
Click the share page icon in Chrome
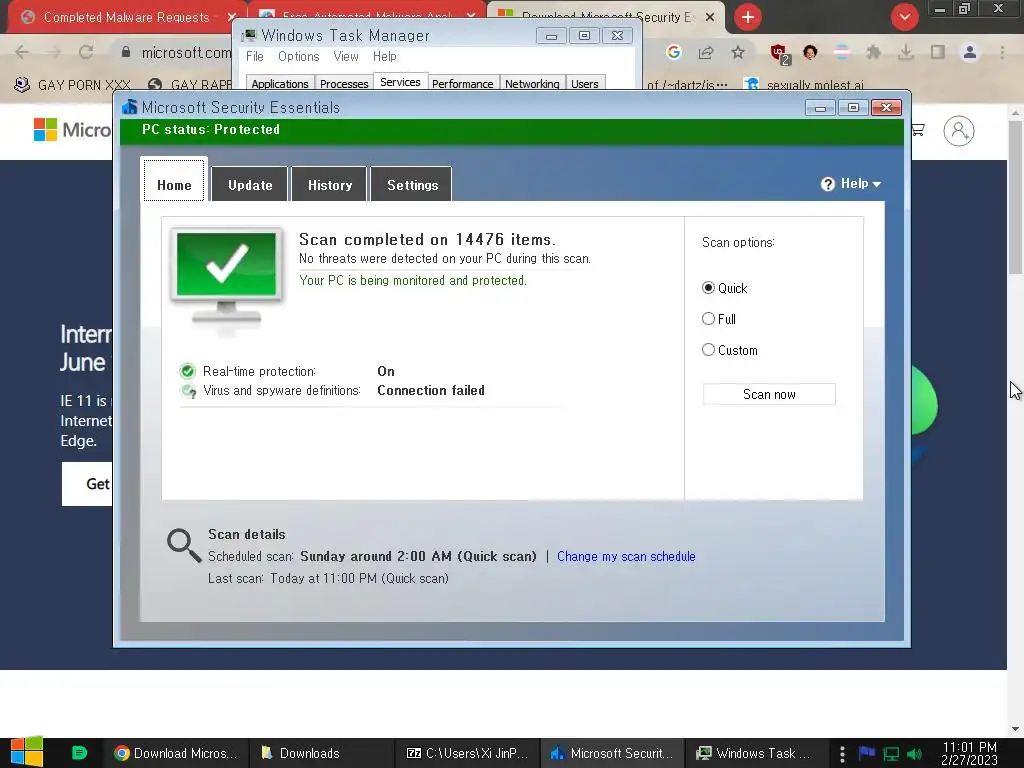tap(705, 52)
